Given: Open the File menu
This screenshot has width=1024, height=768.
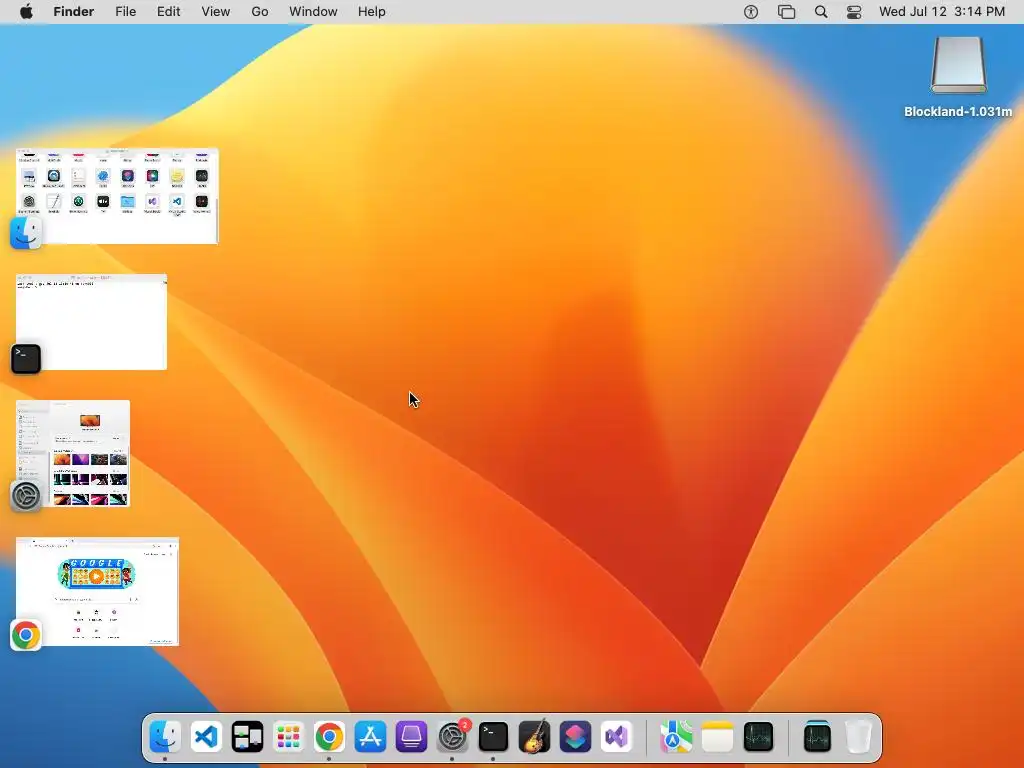Looking at the screenshot, I should (x=125, y=12).
